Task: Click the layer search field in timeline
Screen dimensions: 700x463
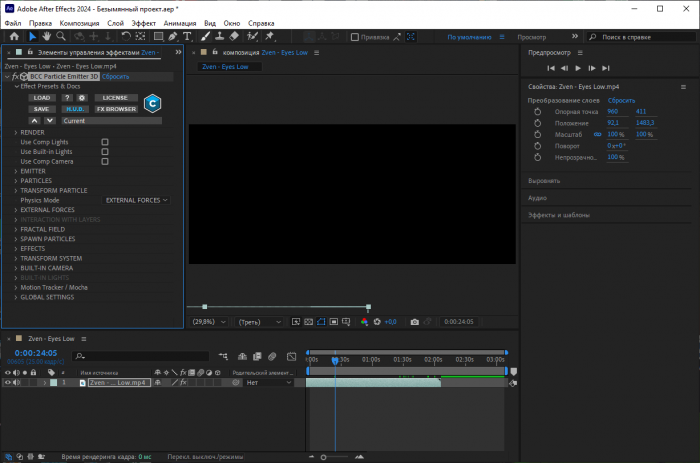Action: coord(140,356)
